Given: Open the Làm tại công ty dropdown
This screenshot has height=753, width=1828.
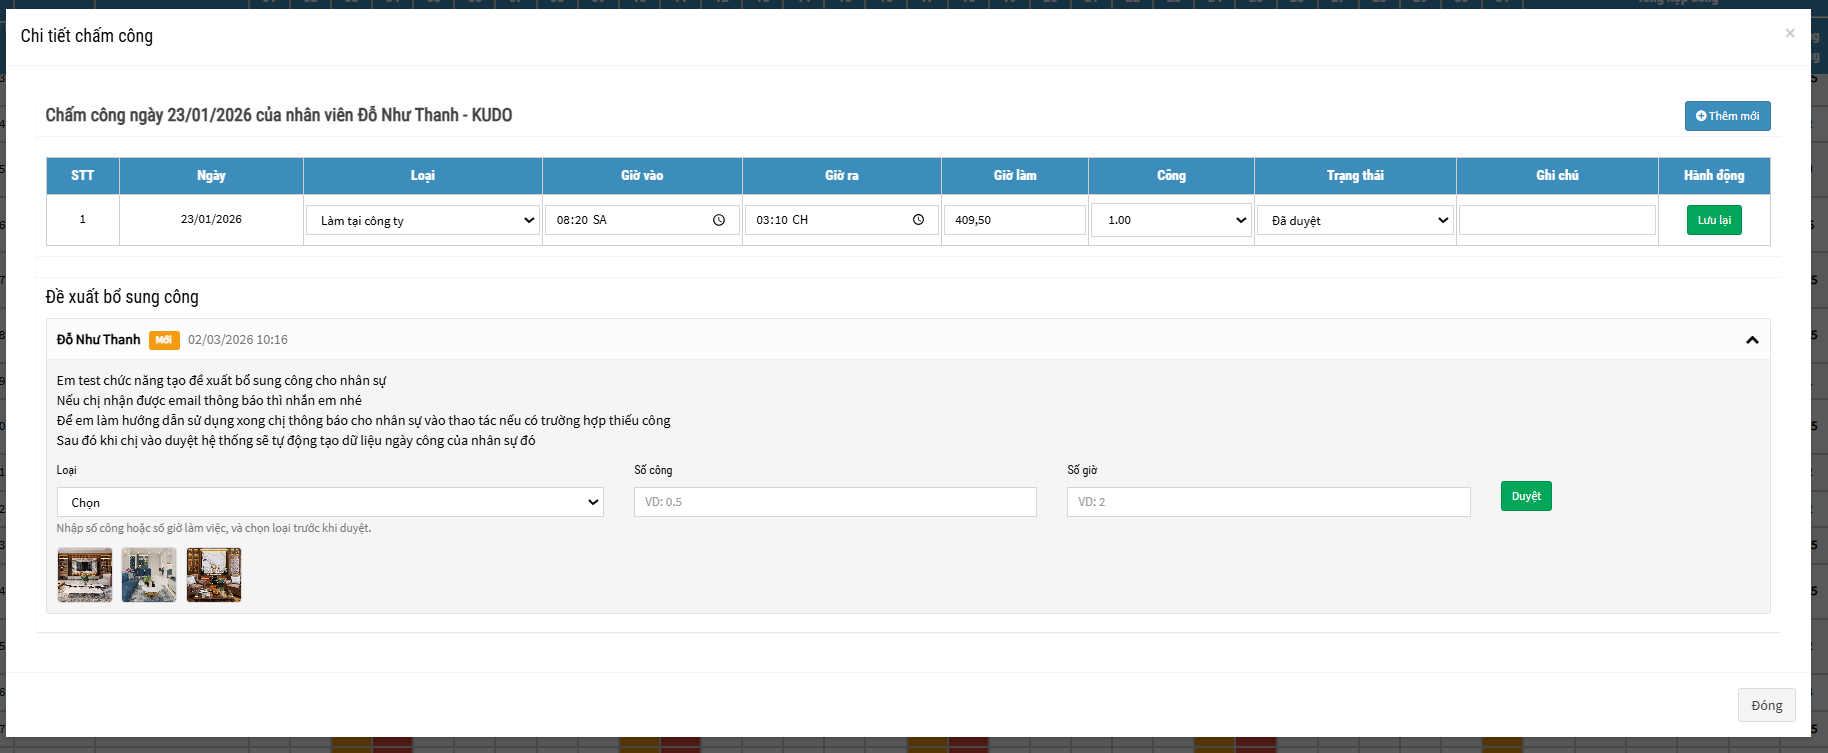Looking at the screenshot, I should pos(423,220).
